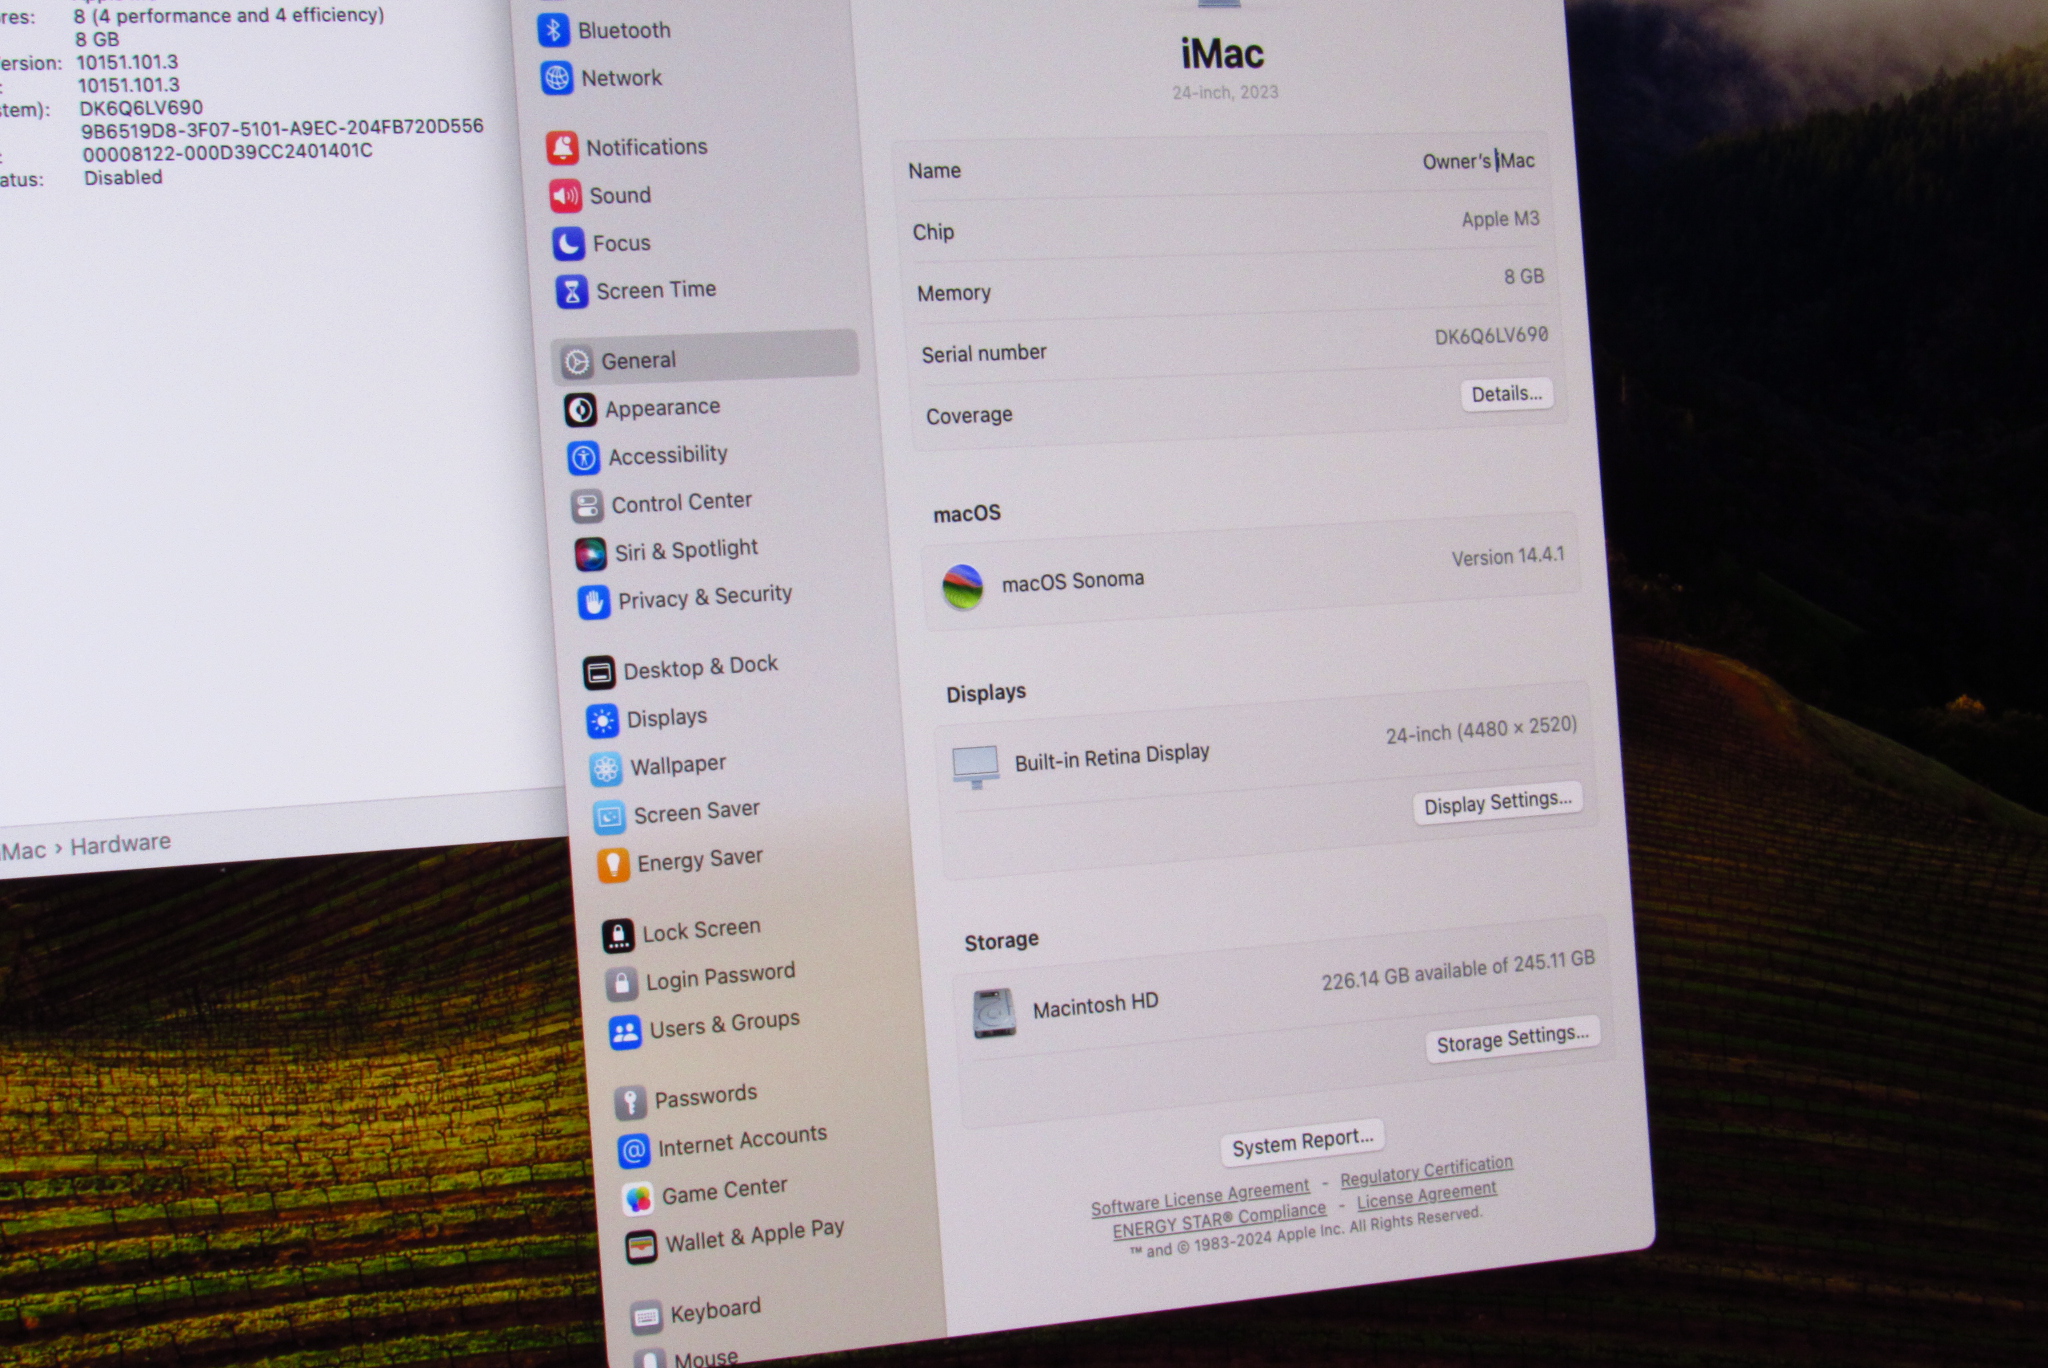Viewport: 2048px width, 1368px height.
Task: Open the Siri & Spotlight icon
Action: click(590, 553)
